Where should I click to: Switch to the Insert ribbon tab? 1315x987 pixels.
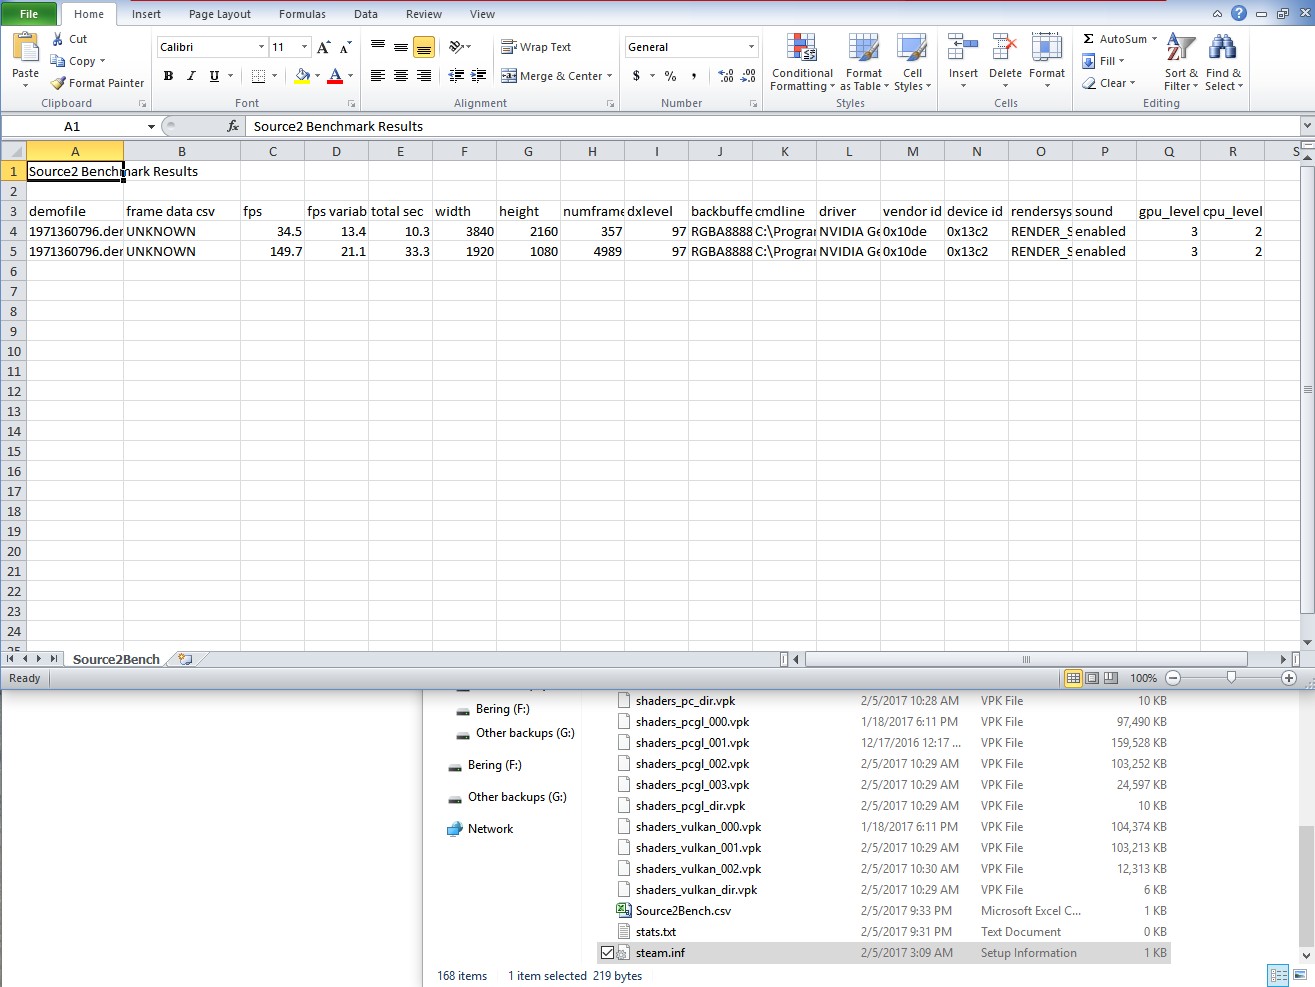146,14
